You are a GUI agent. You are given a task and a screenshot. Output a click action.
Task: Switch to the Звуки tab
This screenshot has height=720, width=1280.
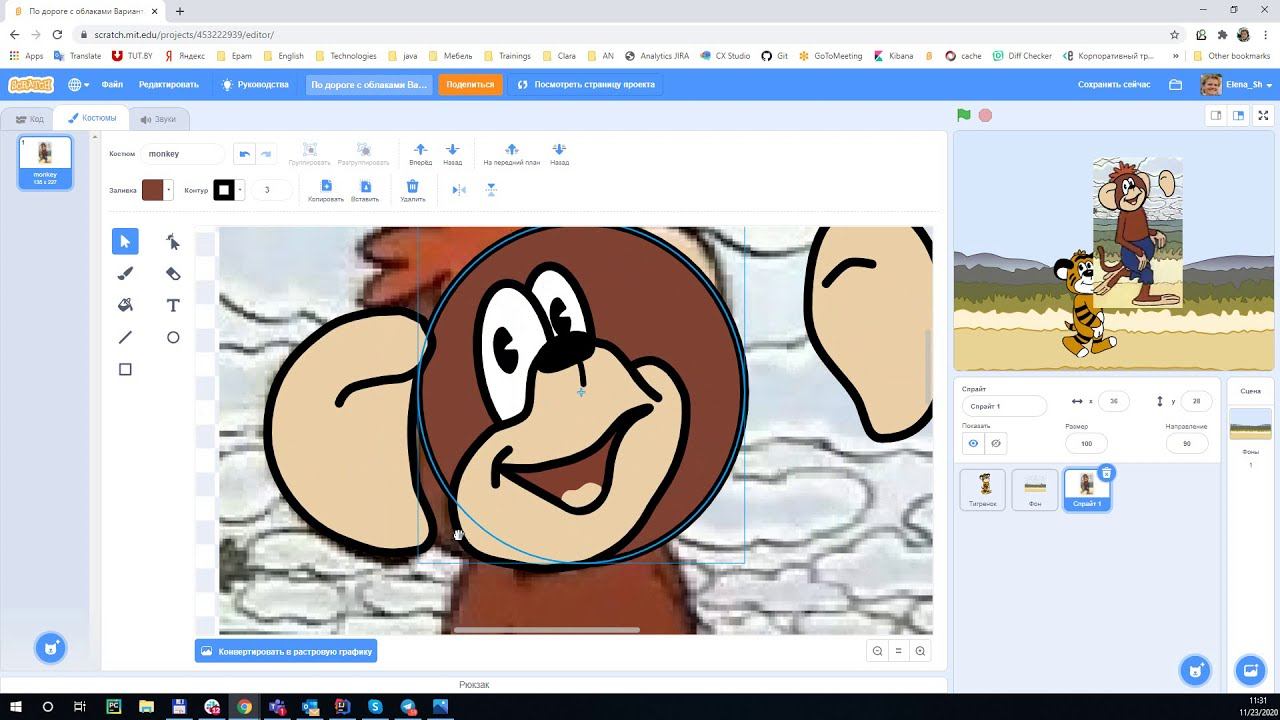[158, 119]
